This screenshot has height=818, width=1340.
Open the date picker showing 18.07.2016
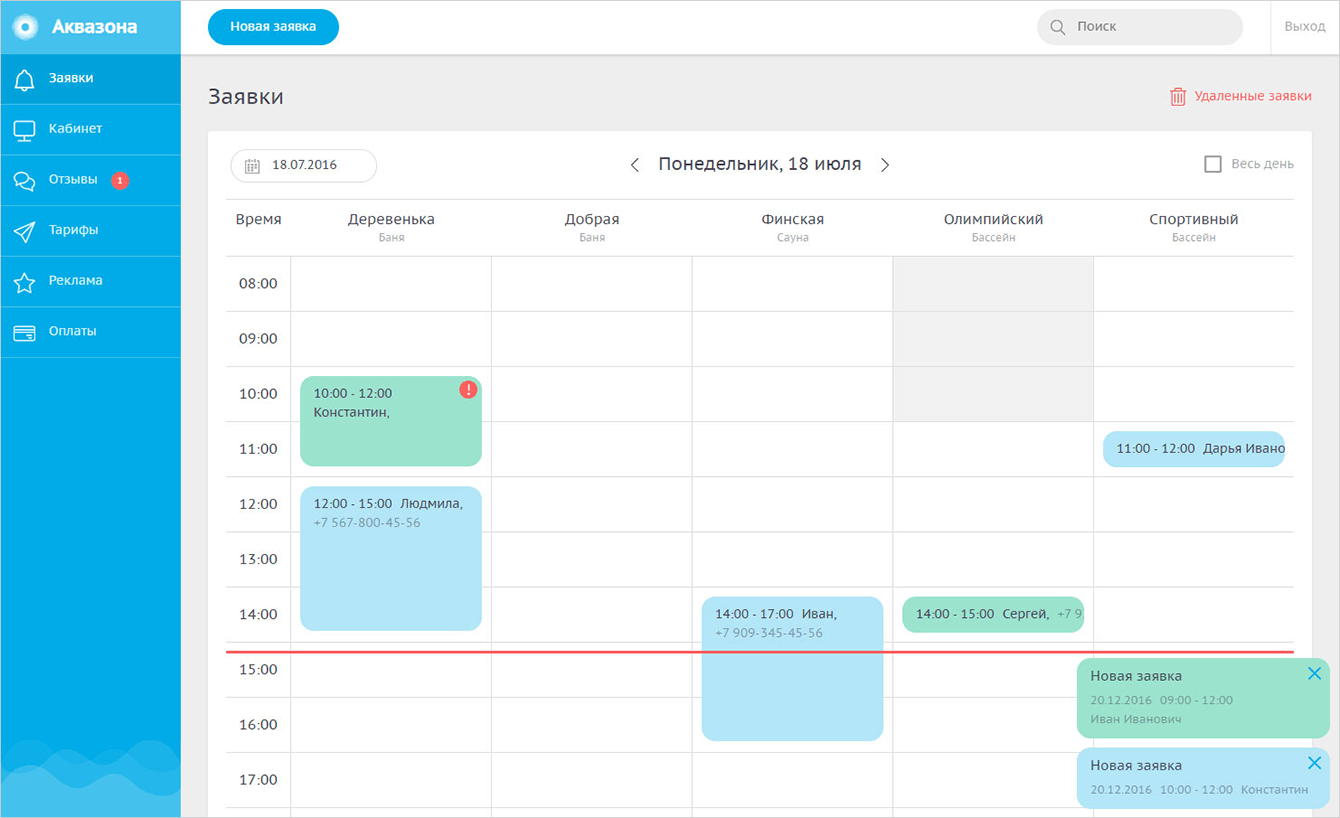304,166
